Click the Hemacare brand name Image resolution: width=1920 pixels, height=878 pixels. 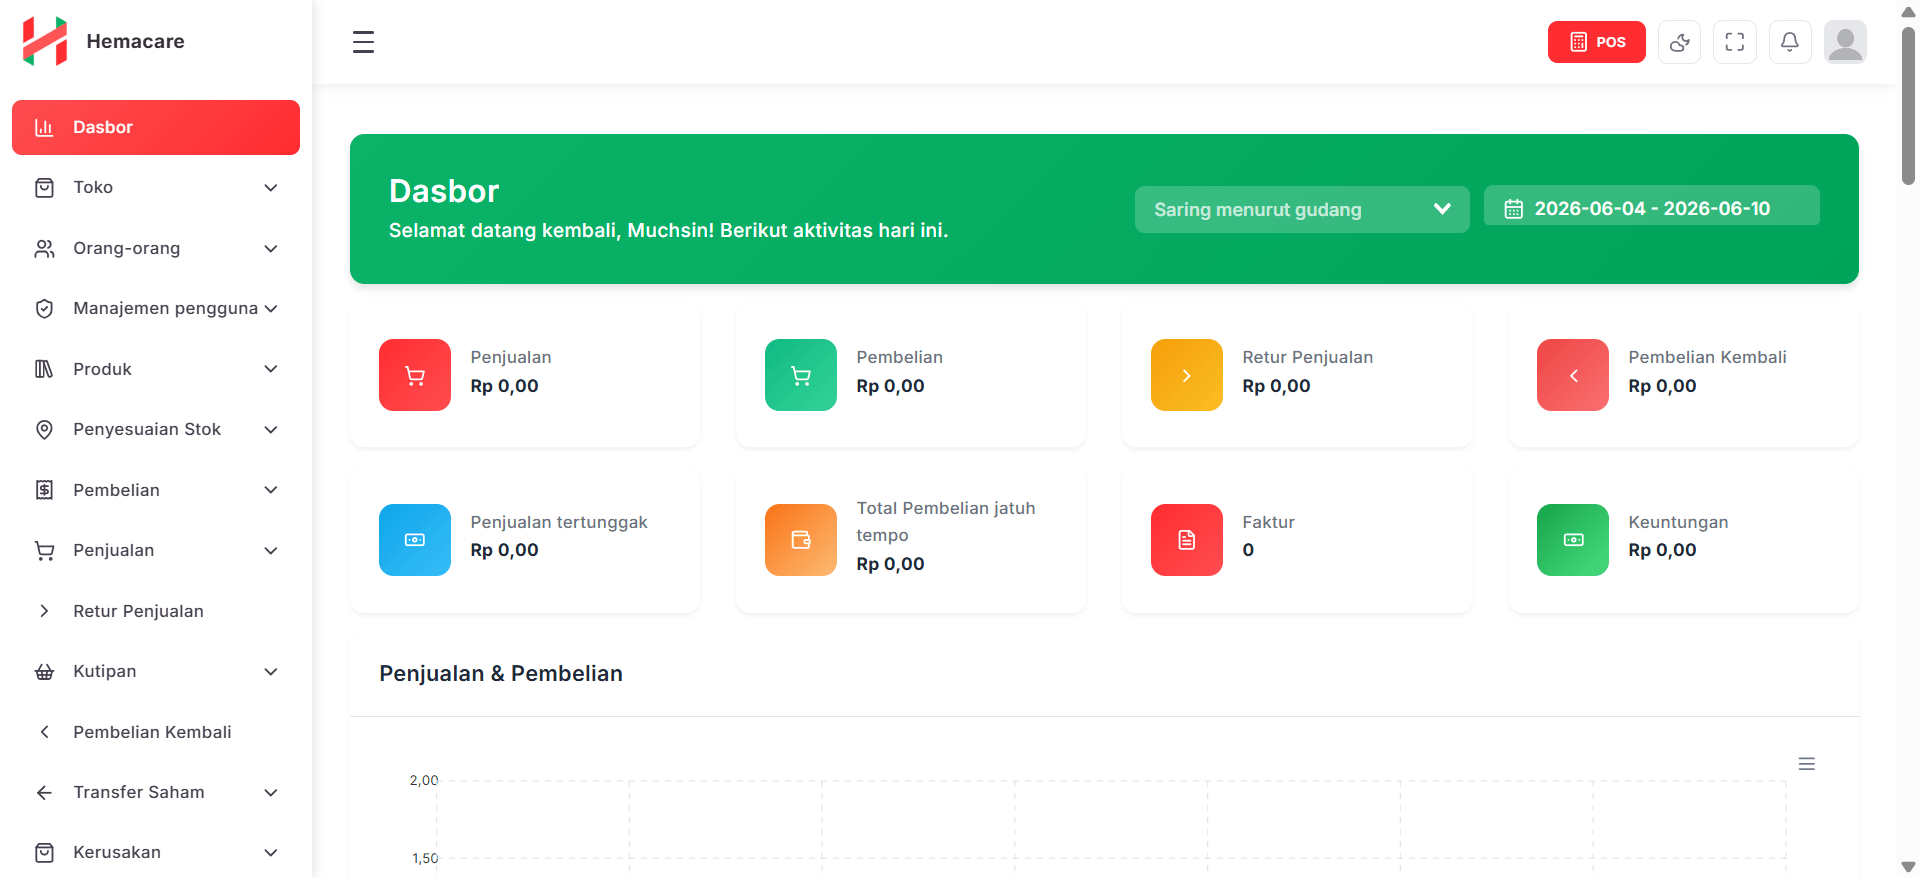pyautogui.click(x=136, y=41)
